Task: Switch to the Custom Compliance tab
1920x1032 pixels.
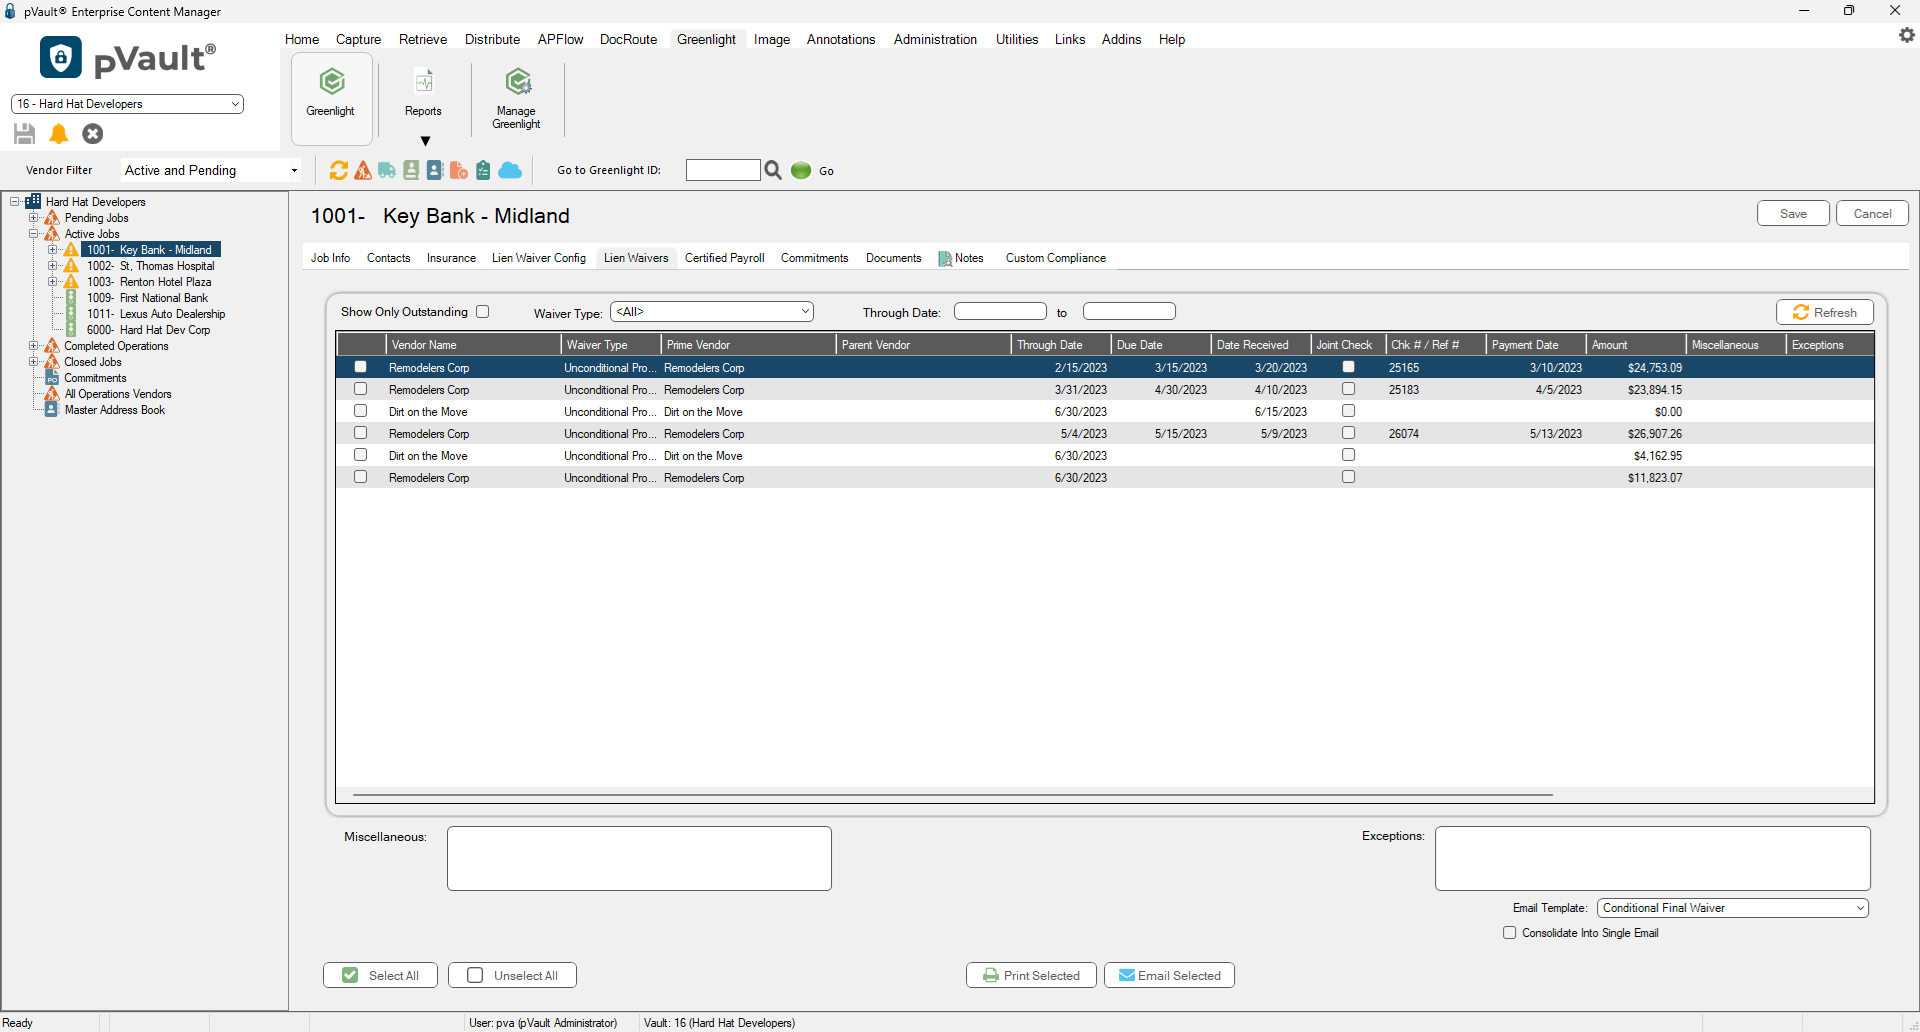Action: pyautogui.click(x=1056, y=258)
